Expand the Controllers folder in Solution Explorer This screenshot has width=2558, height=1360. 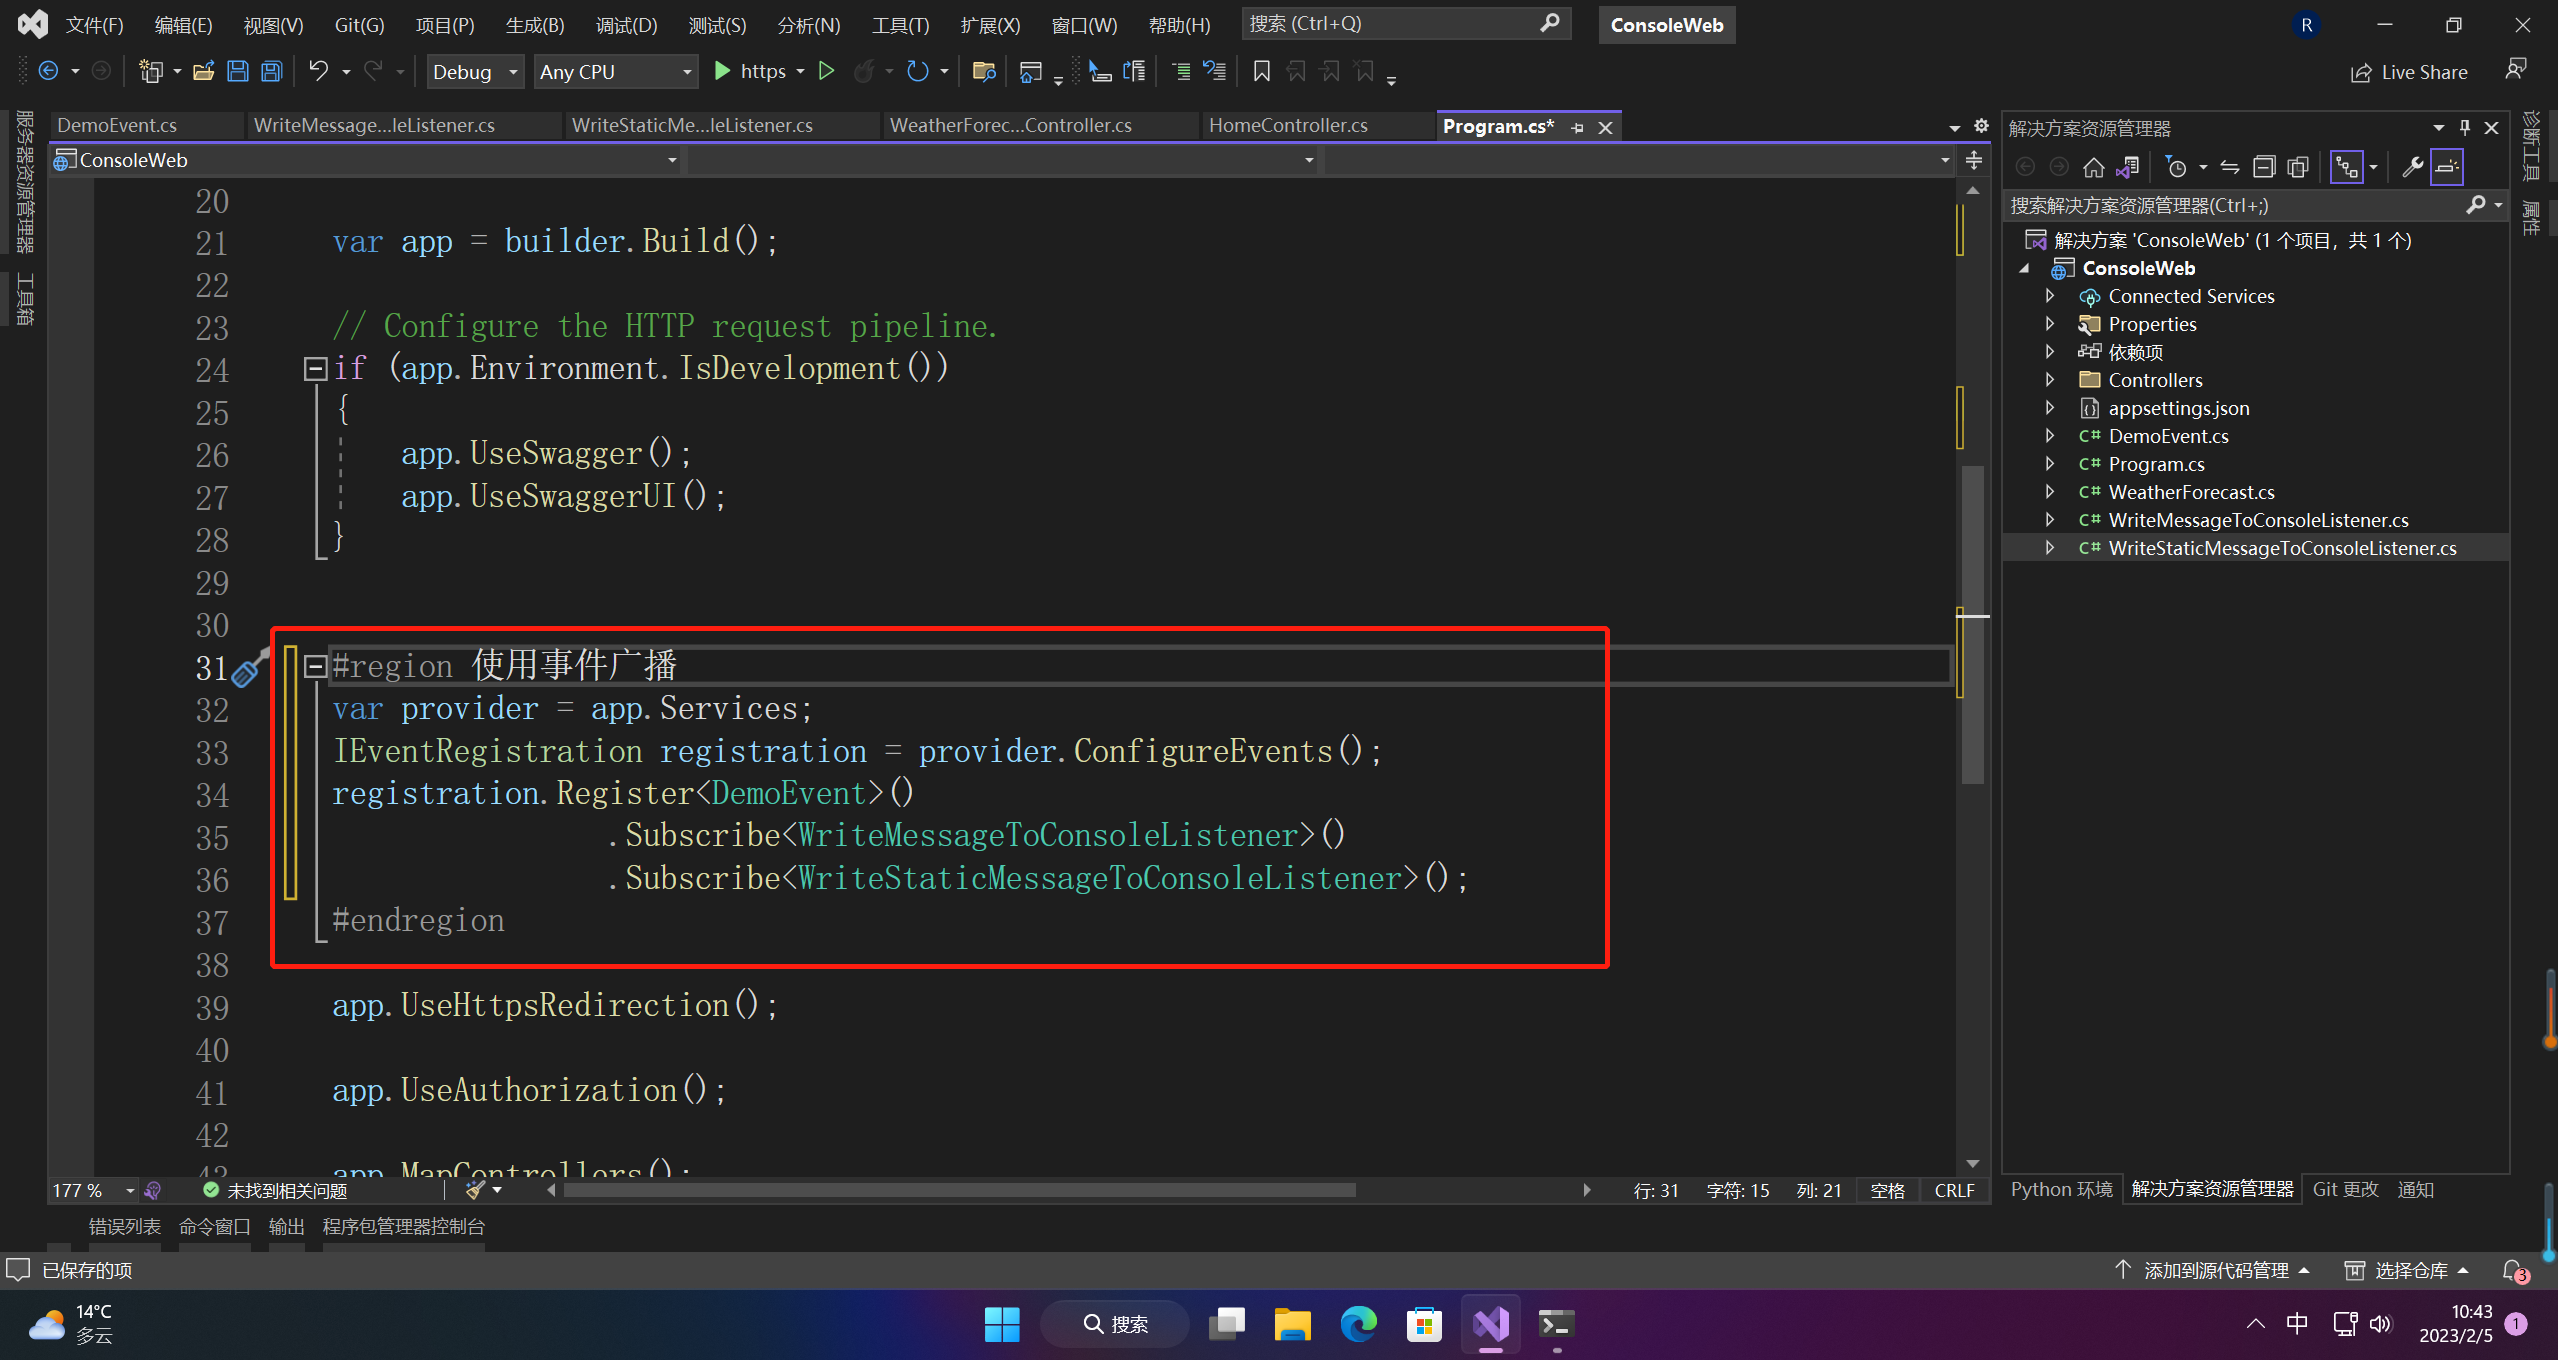pyautogui.click(x=2049, y=380)
